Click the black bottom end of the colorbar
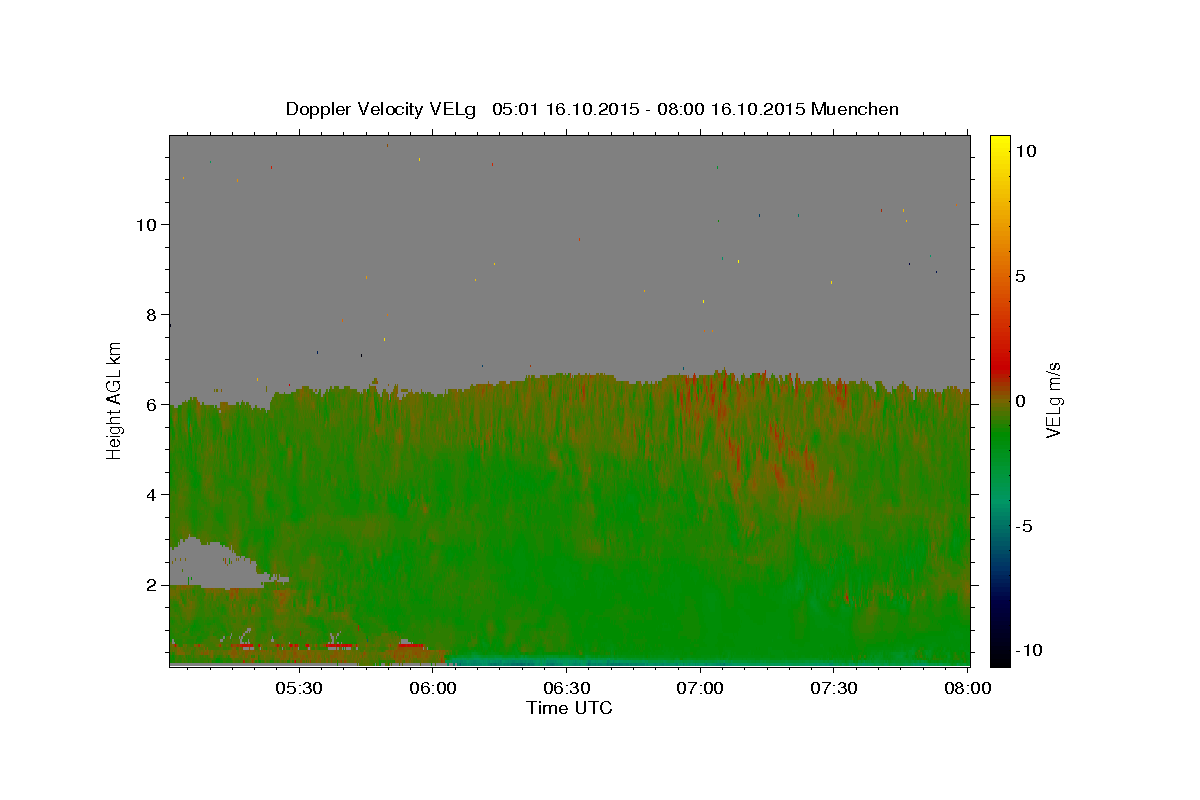Image resolution: width=1200 pixels, height=800 pixels. pyautogui.click(x=999, y=655)
